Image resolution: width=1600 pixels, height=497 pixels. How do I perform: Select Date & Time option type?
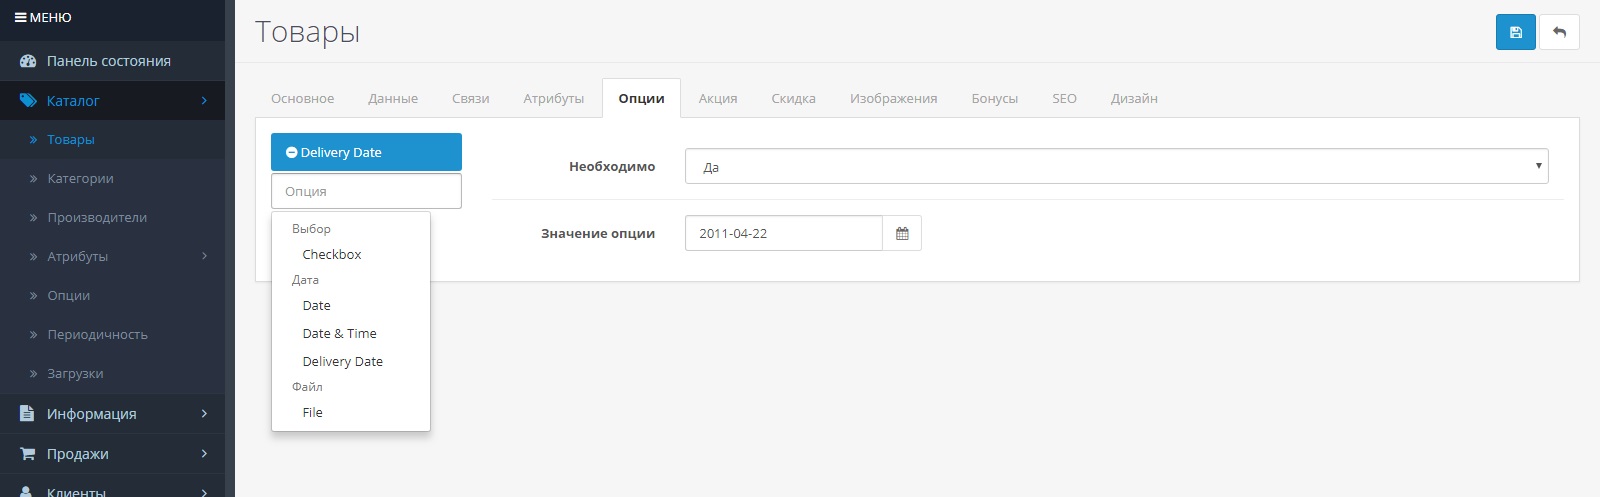tap(339, 334)
